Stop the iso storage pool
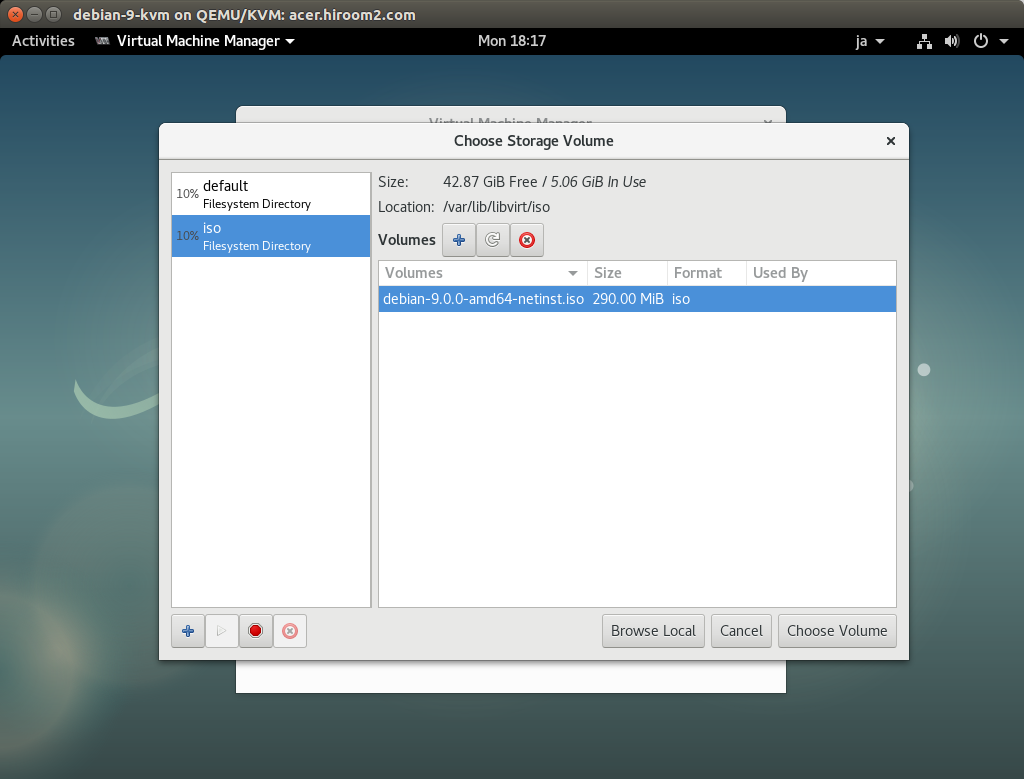Image resolution: width=1024 pixels, height=779 pixels. (256, 631)
